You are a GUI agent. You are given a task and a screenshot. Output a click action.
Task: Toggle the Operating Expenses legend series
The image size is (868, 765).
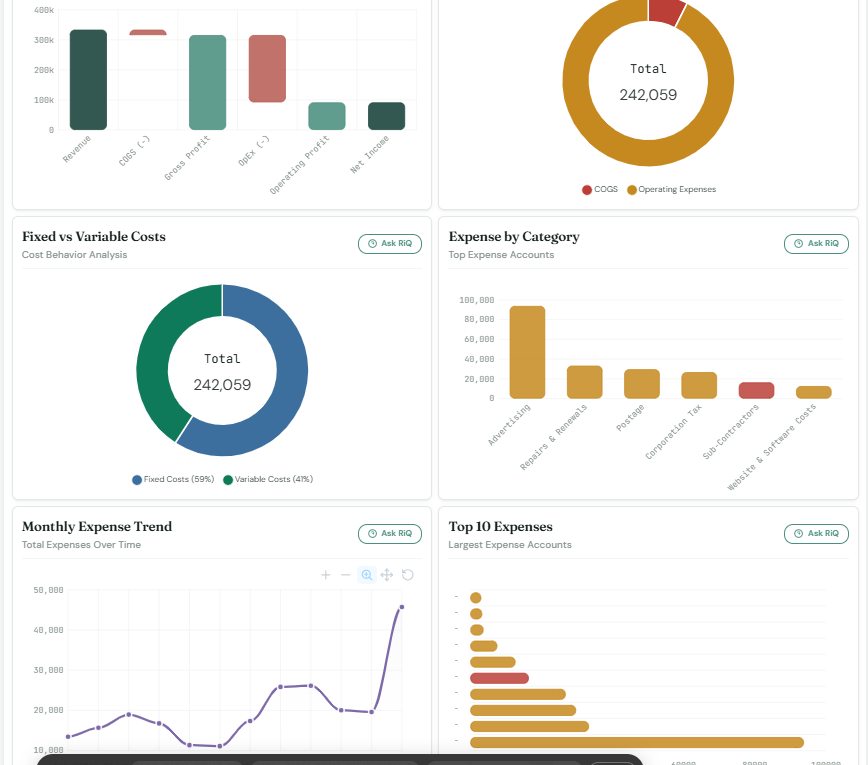671,189
